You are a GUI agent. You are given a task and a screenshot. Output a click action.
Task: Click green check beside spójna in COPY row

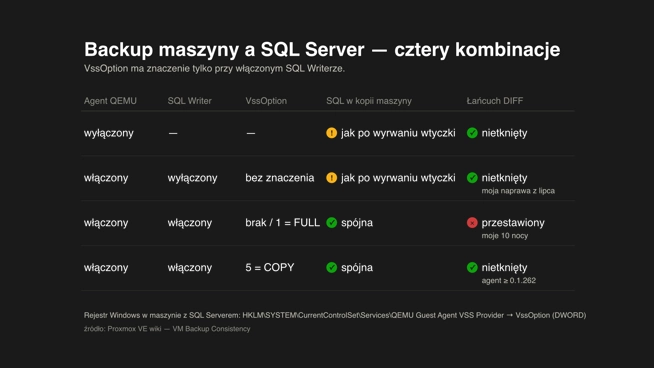tap(332, 267)
